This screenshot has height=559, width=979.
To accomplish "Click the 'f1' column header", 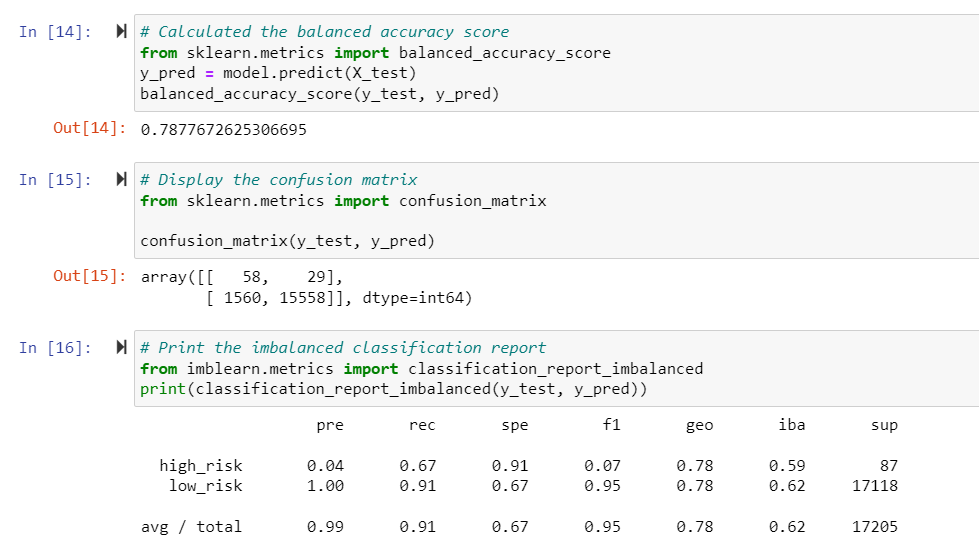I will click(x=611, y=425).
